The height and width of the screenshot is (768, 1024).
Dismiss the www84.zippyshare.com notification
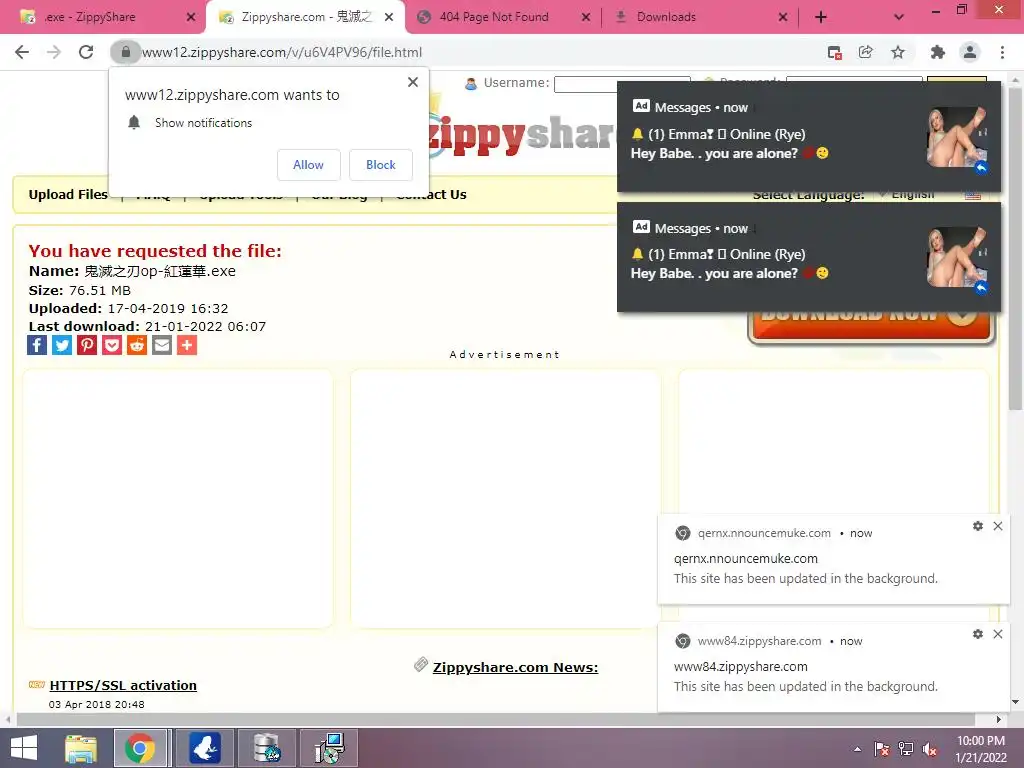(998, 633)
